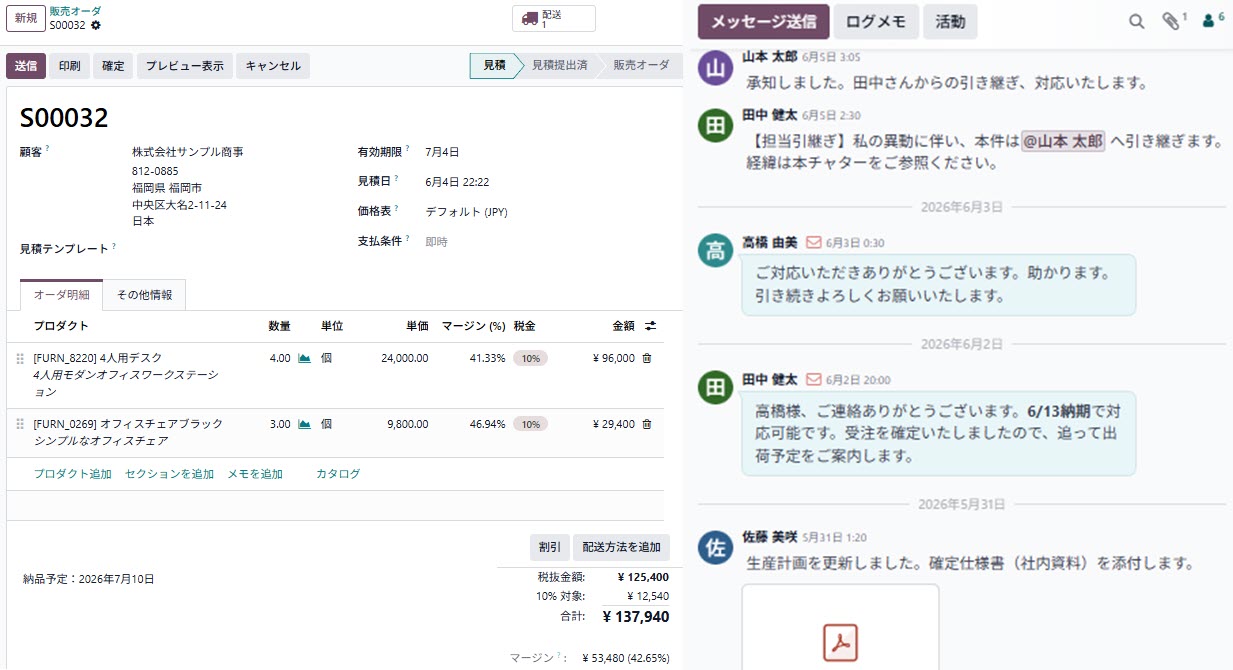The height and width of the screenshot is (670, 1233).
Task: Open the 支払条件 即時 field
Action: (x=437, y=241)
